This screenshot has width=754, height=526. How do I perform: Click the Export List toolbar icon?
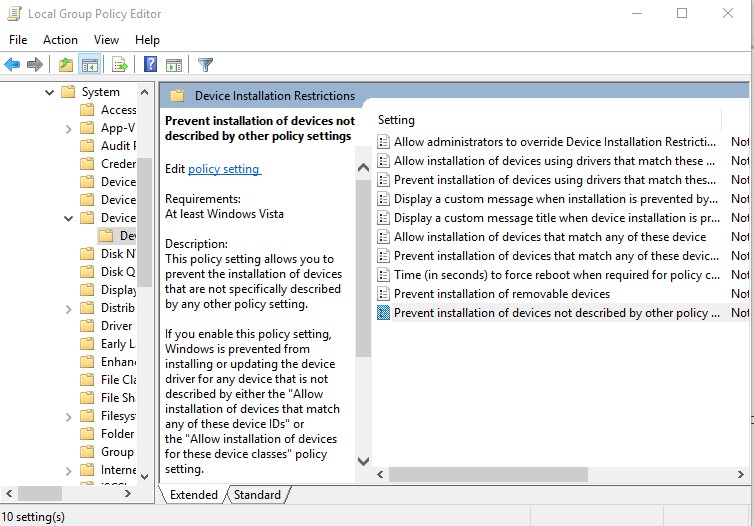tap(120, 64)
